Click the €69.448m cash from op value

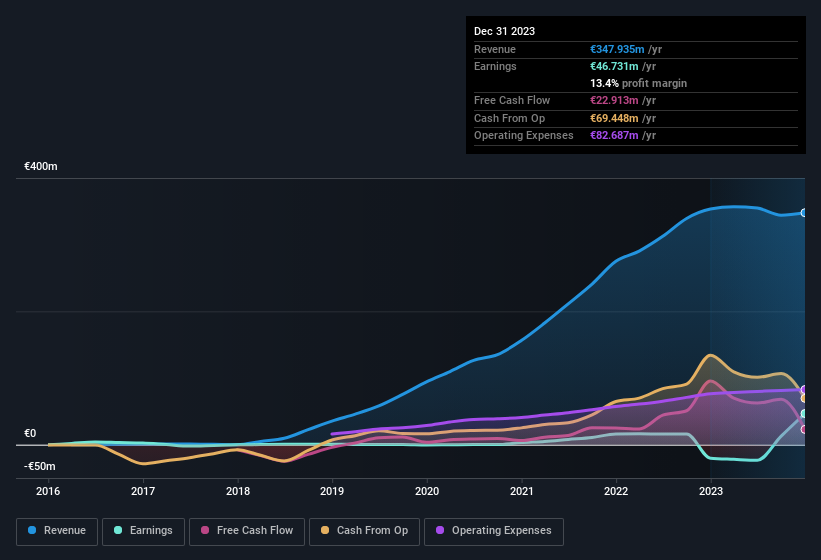coord(614,118)
